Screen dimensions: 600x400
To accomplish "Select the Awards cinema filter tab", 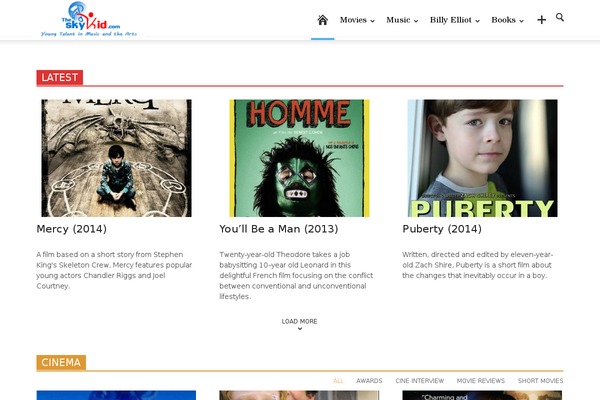I will 369,380.
